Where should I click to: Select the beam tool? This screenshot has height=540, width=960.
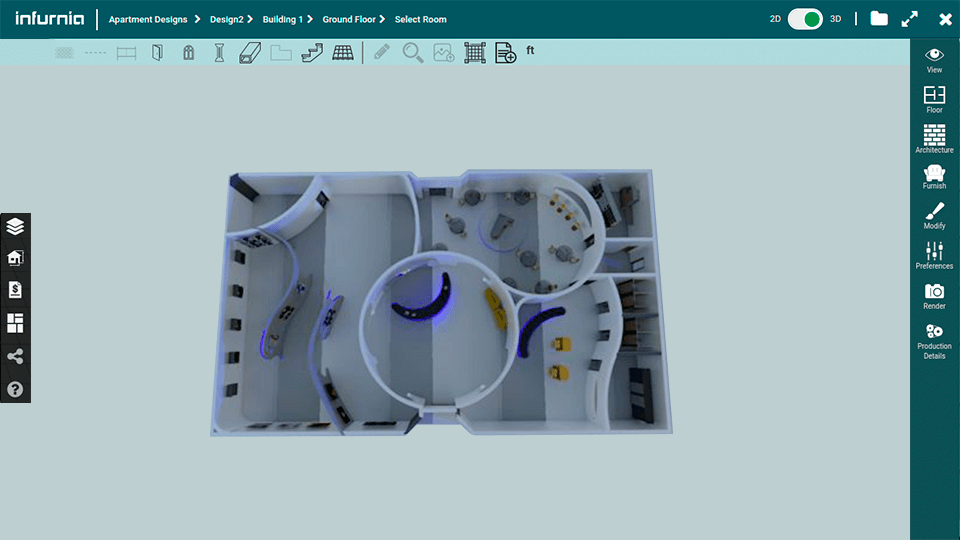pos(250,53)
